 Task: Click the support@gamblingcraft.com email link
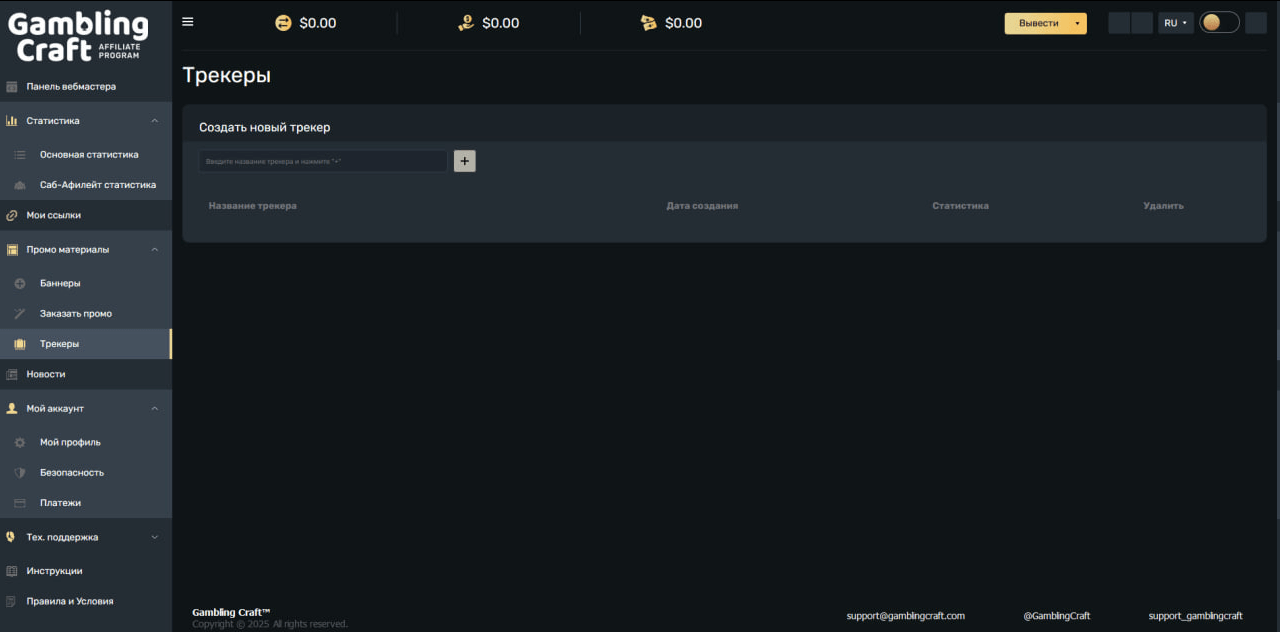pyautogui.click(x=905, y=616)
